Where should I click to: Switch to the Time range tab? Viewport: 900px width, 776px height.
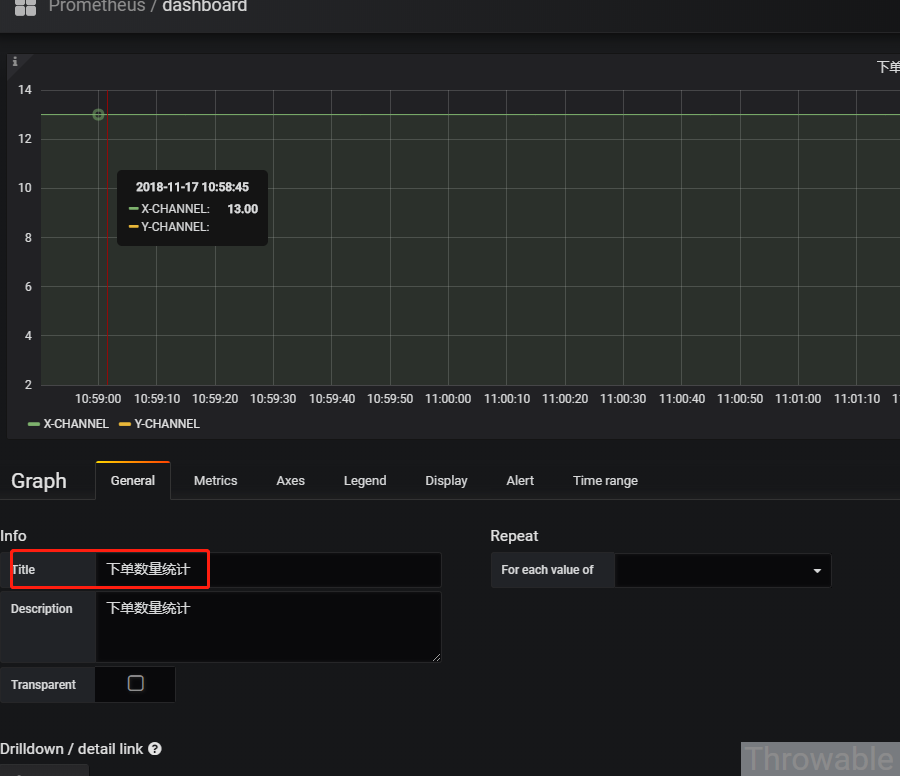[605, 481]
